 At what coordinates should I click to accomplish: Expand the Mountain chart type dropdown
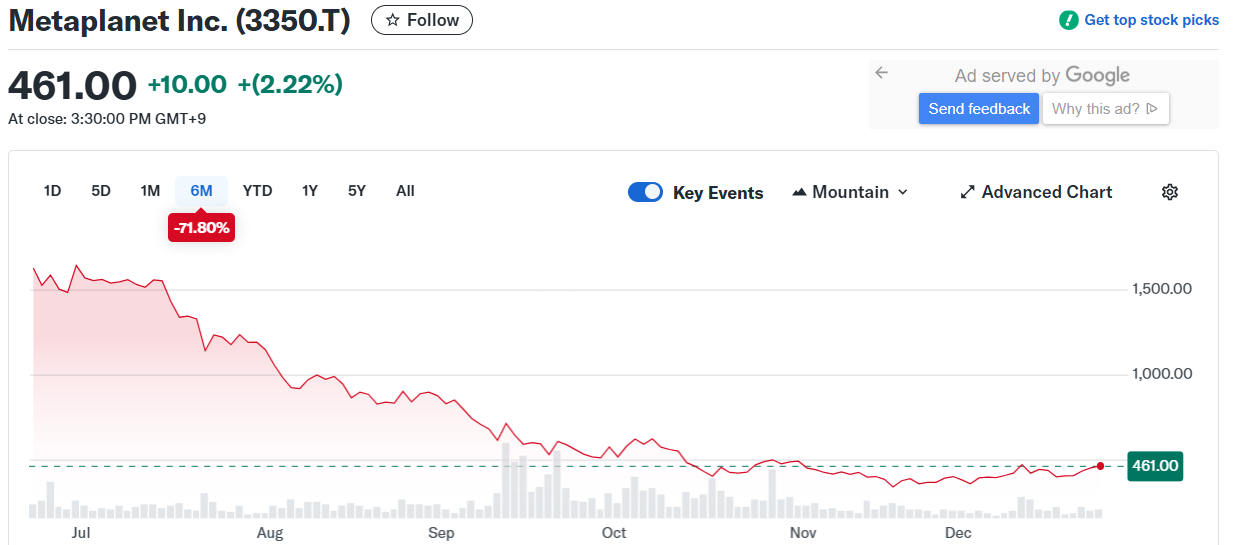coord(903,192)
